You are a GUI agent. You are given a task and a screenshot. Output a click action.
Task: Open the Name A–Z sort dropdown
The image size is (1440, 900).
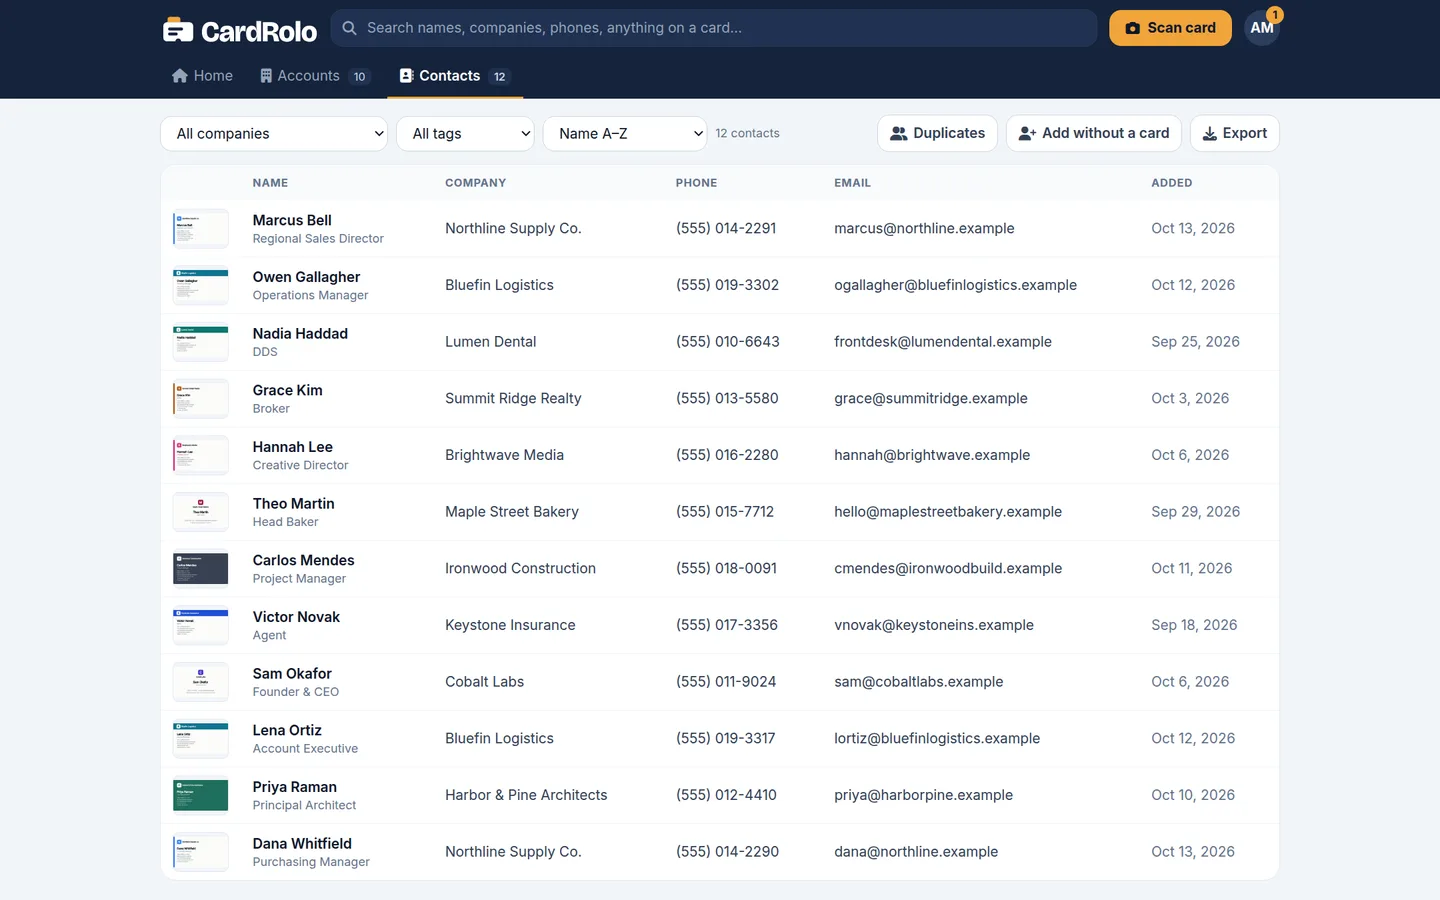pos(625,134)
